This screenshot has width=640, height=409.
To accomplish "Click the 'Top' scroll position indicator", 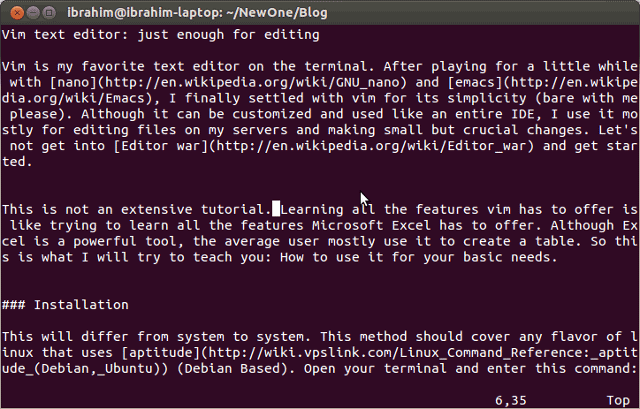I will coord(618,400).
